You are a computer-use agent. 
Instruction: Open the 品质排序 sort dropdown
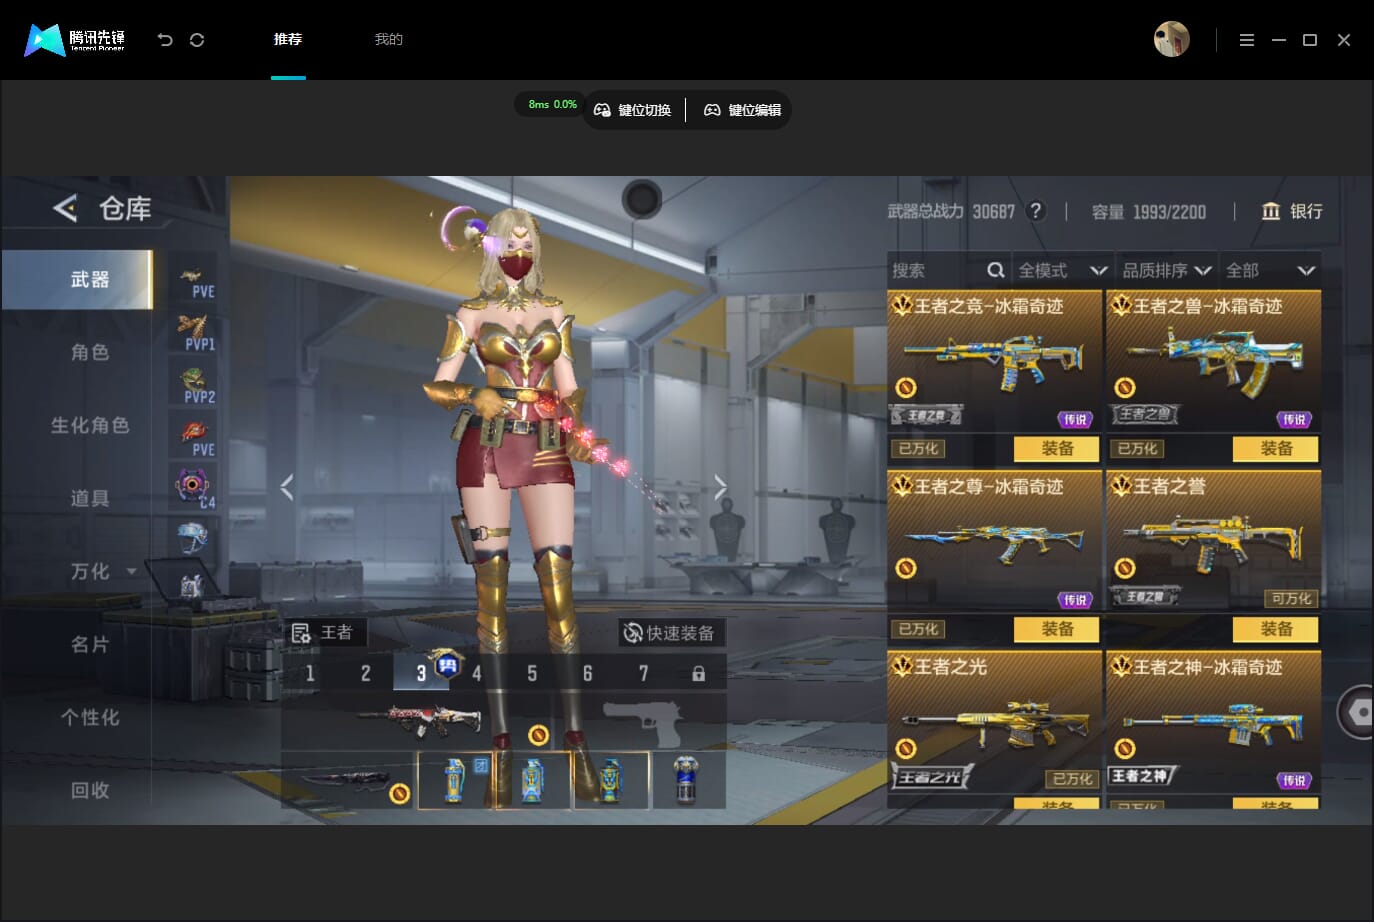click(1167, 270)
